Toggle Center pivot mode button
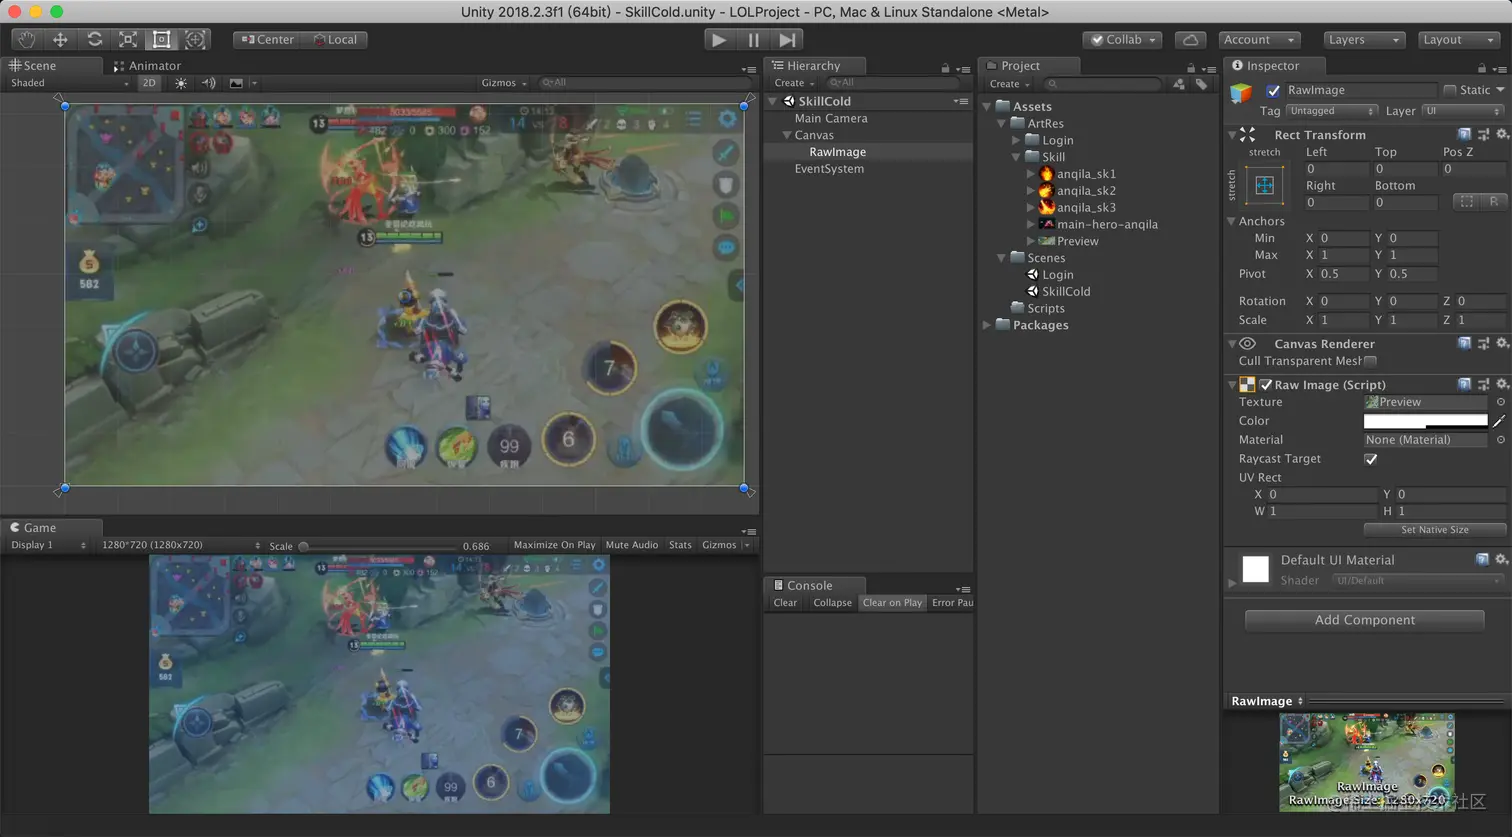This screenshot has height=837, width=1512. tap(268, 40)
